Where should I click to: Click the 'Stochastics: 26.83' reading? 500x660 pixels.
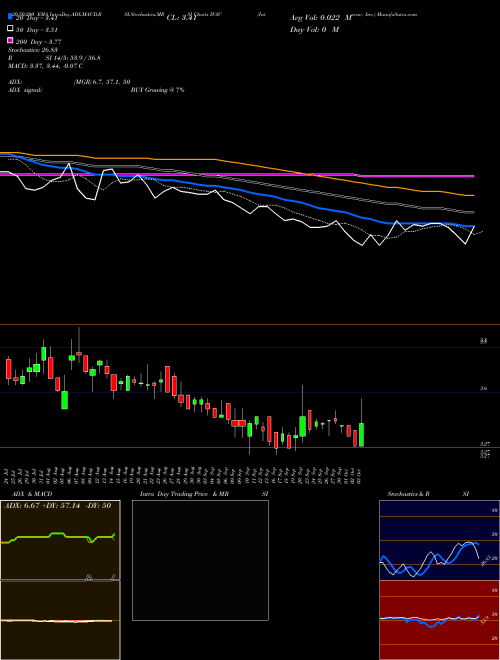coord(32,50)
